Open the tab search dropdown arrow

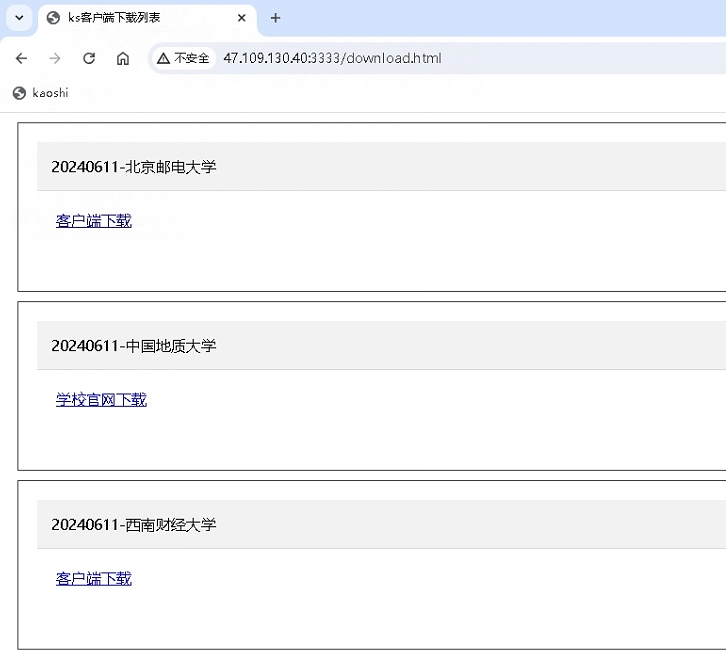point(19,18)
